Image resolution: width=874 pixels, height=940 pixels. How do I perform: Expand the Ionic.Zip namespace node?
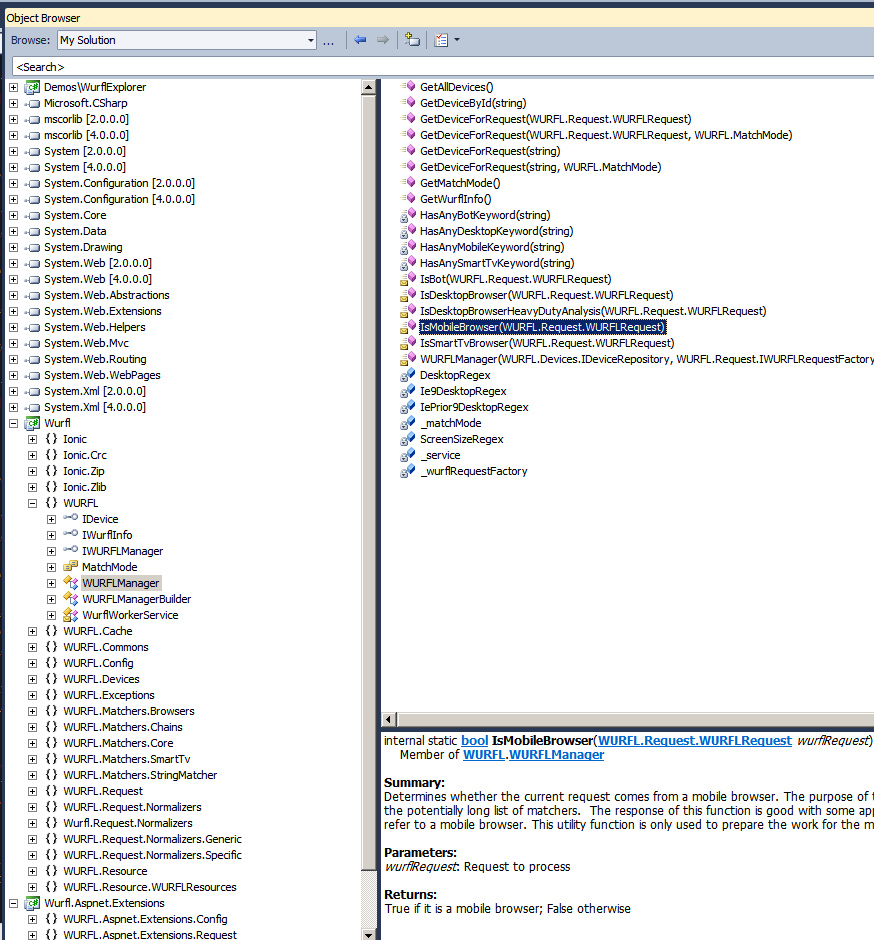[32, 471]
